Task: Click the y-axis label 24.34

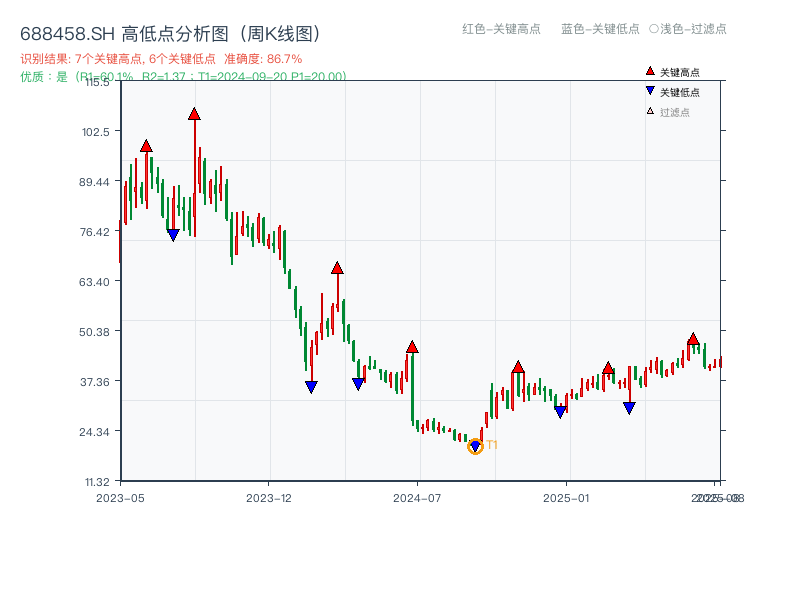Action: coord(94,432)
